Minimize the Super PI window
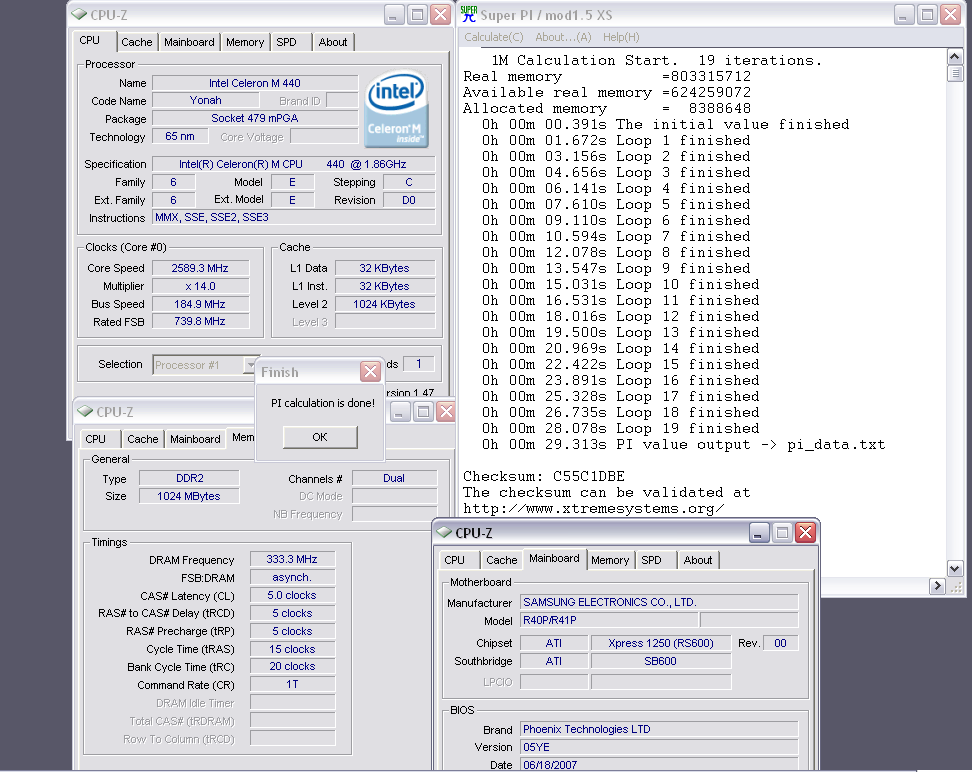 [904, 14]
